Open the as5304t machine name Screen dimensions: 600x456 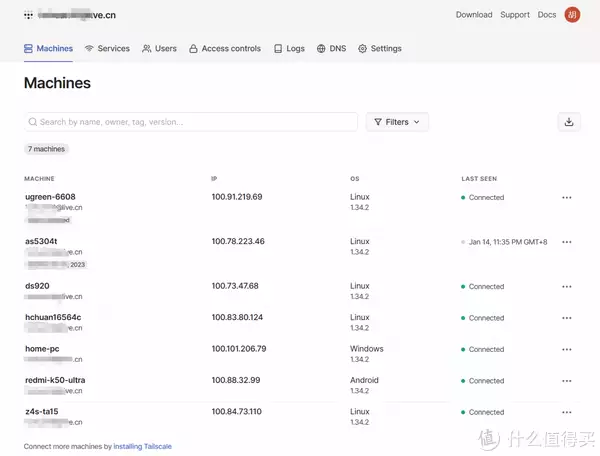[41, 241]
